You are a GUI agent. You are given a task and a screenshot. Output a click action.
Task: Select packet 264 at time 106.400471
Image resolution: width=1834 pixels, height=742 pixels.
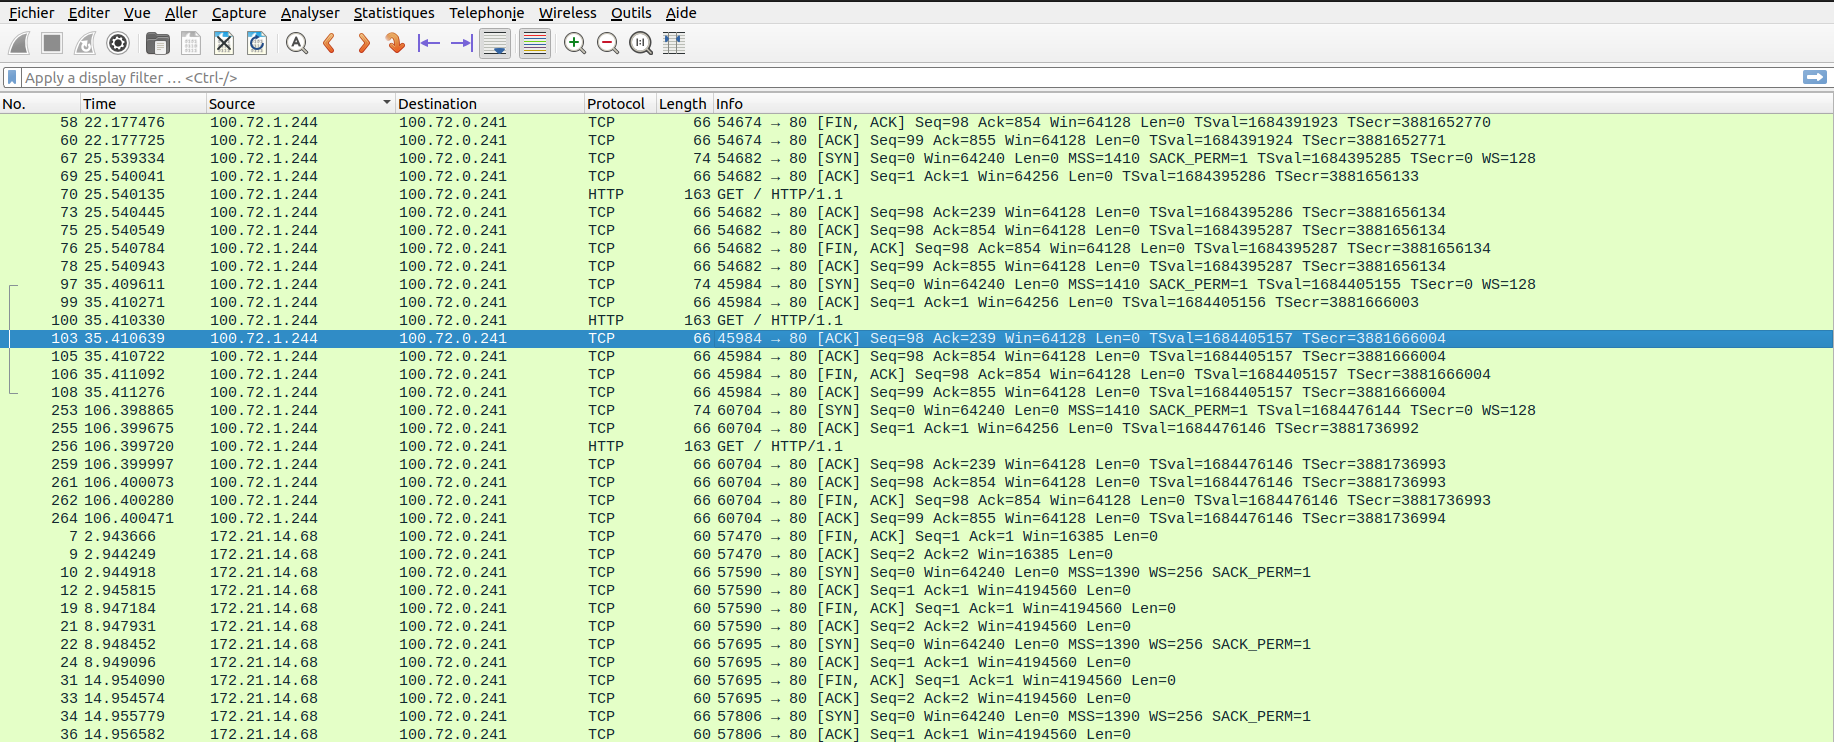[917, 519]
